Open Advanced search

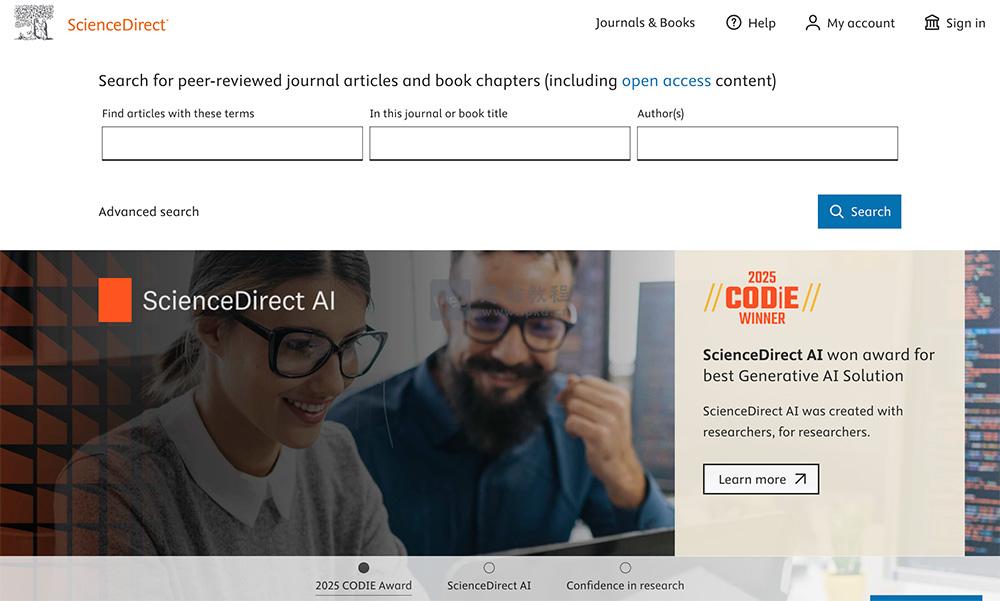(x=149, y=211)
